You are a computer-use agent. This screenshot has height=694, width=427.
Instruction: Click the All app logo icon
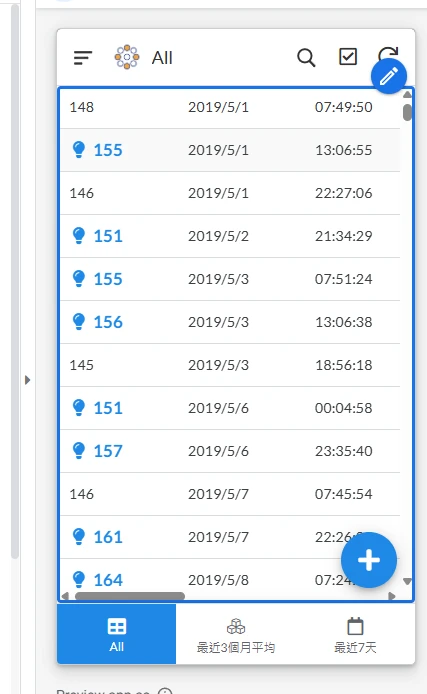[127, 57]
